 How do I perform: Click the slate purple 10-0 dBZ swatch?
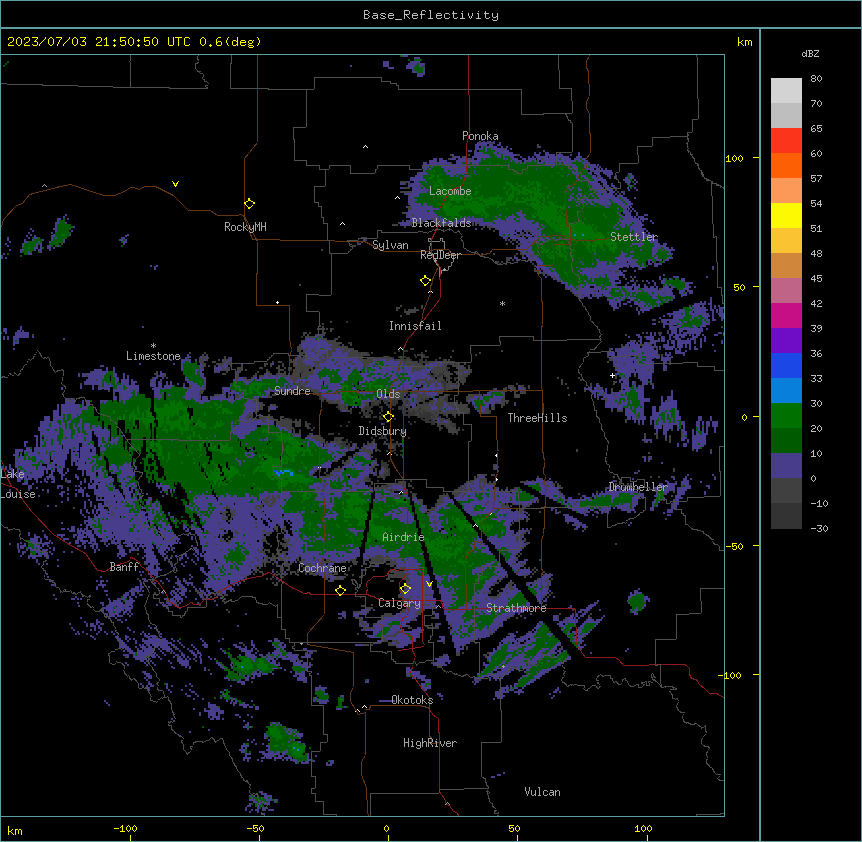point(786,466)
